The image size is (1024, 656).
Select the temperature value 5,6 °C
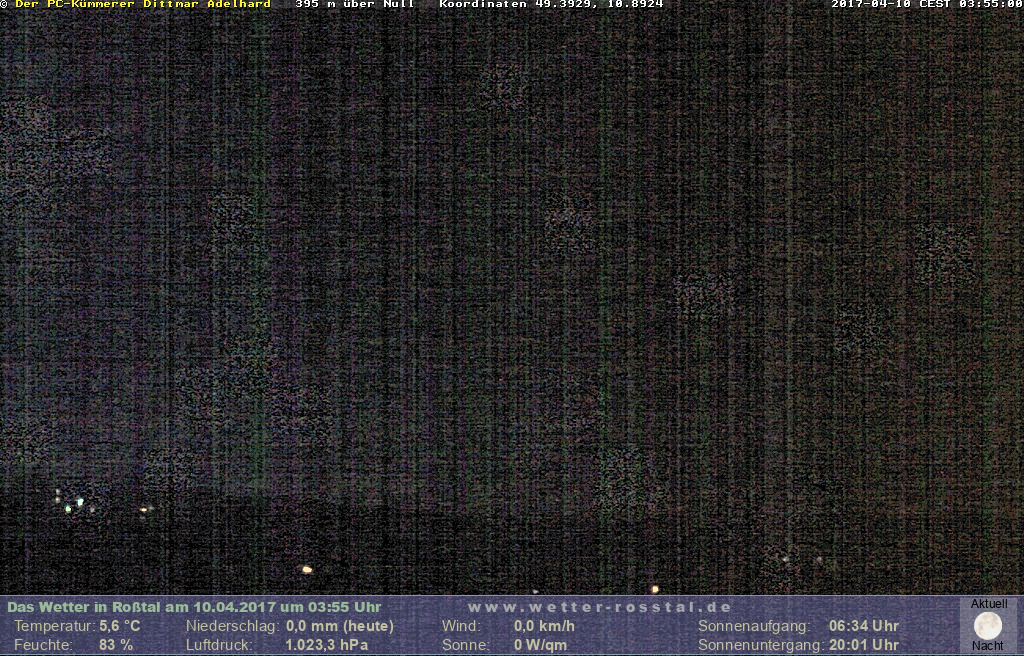[119, 626]
